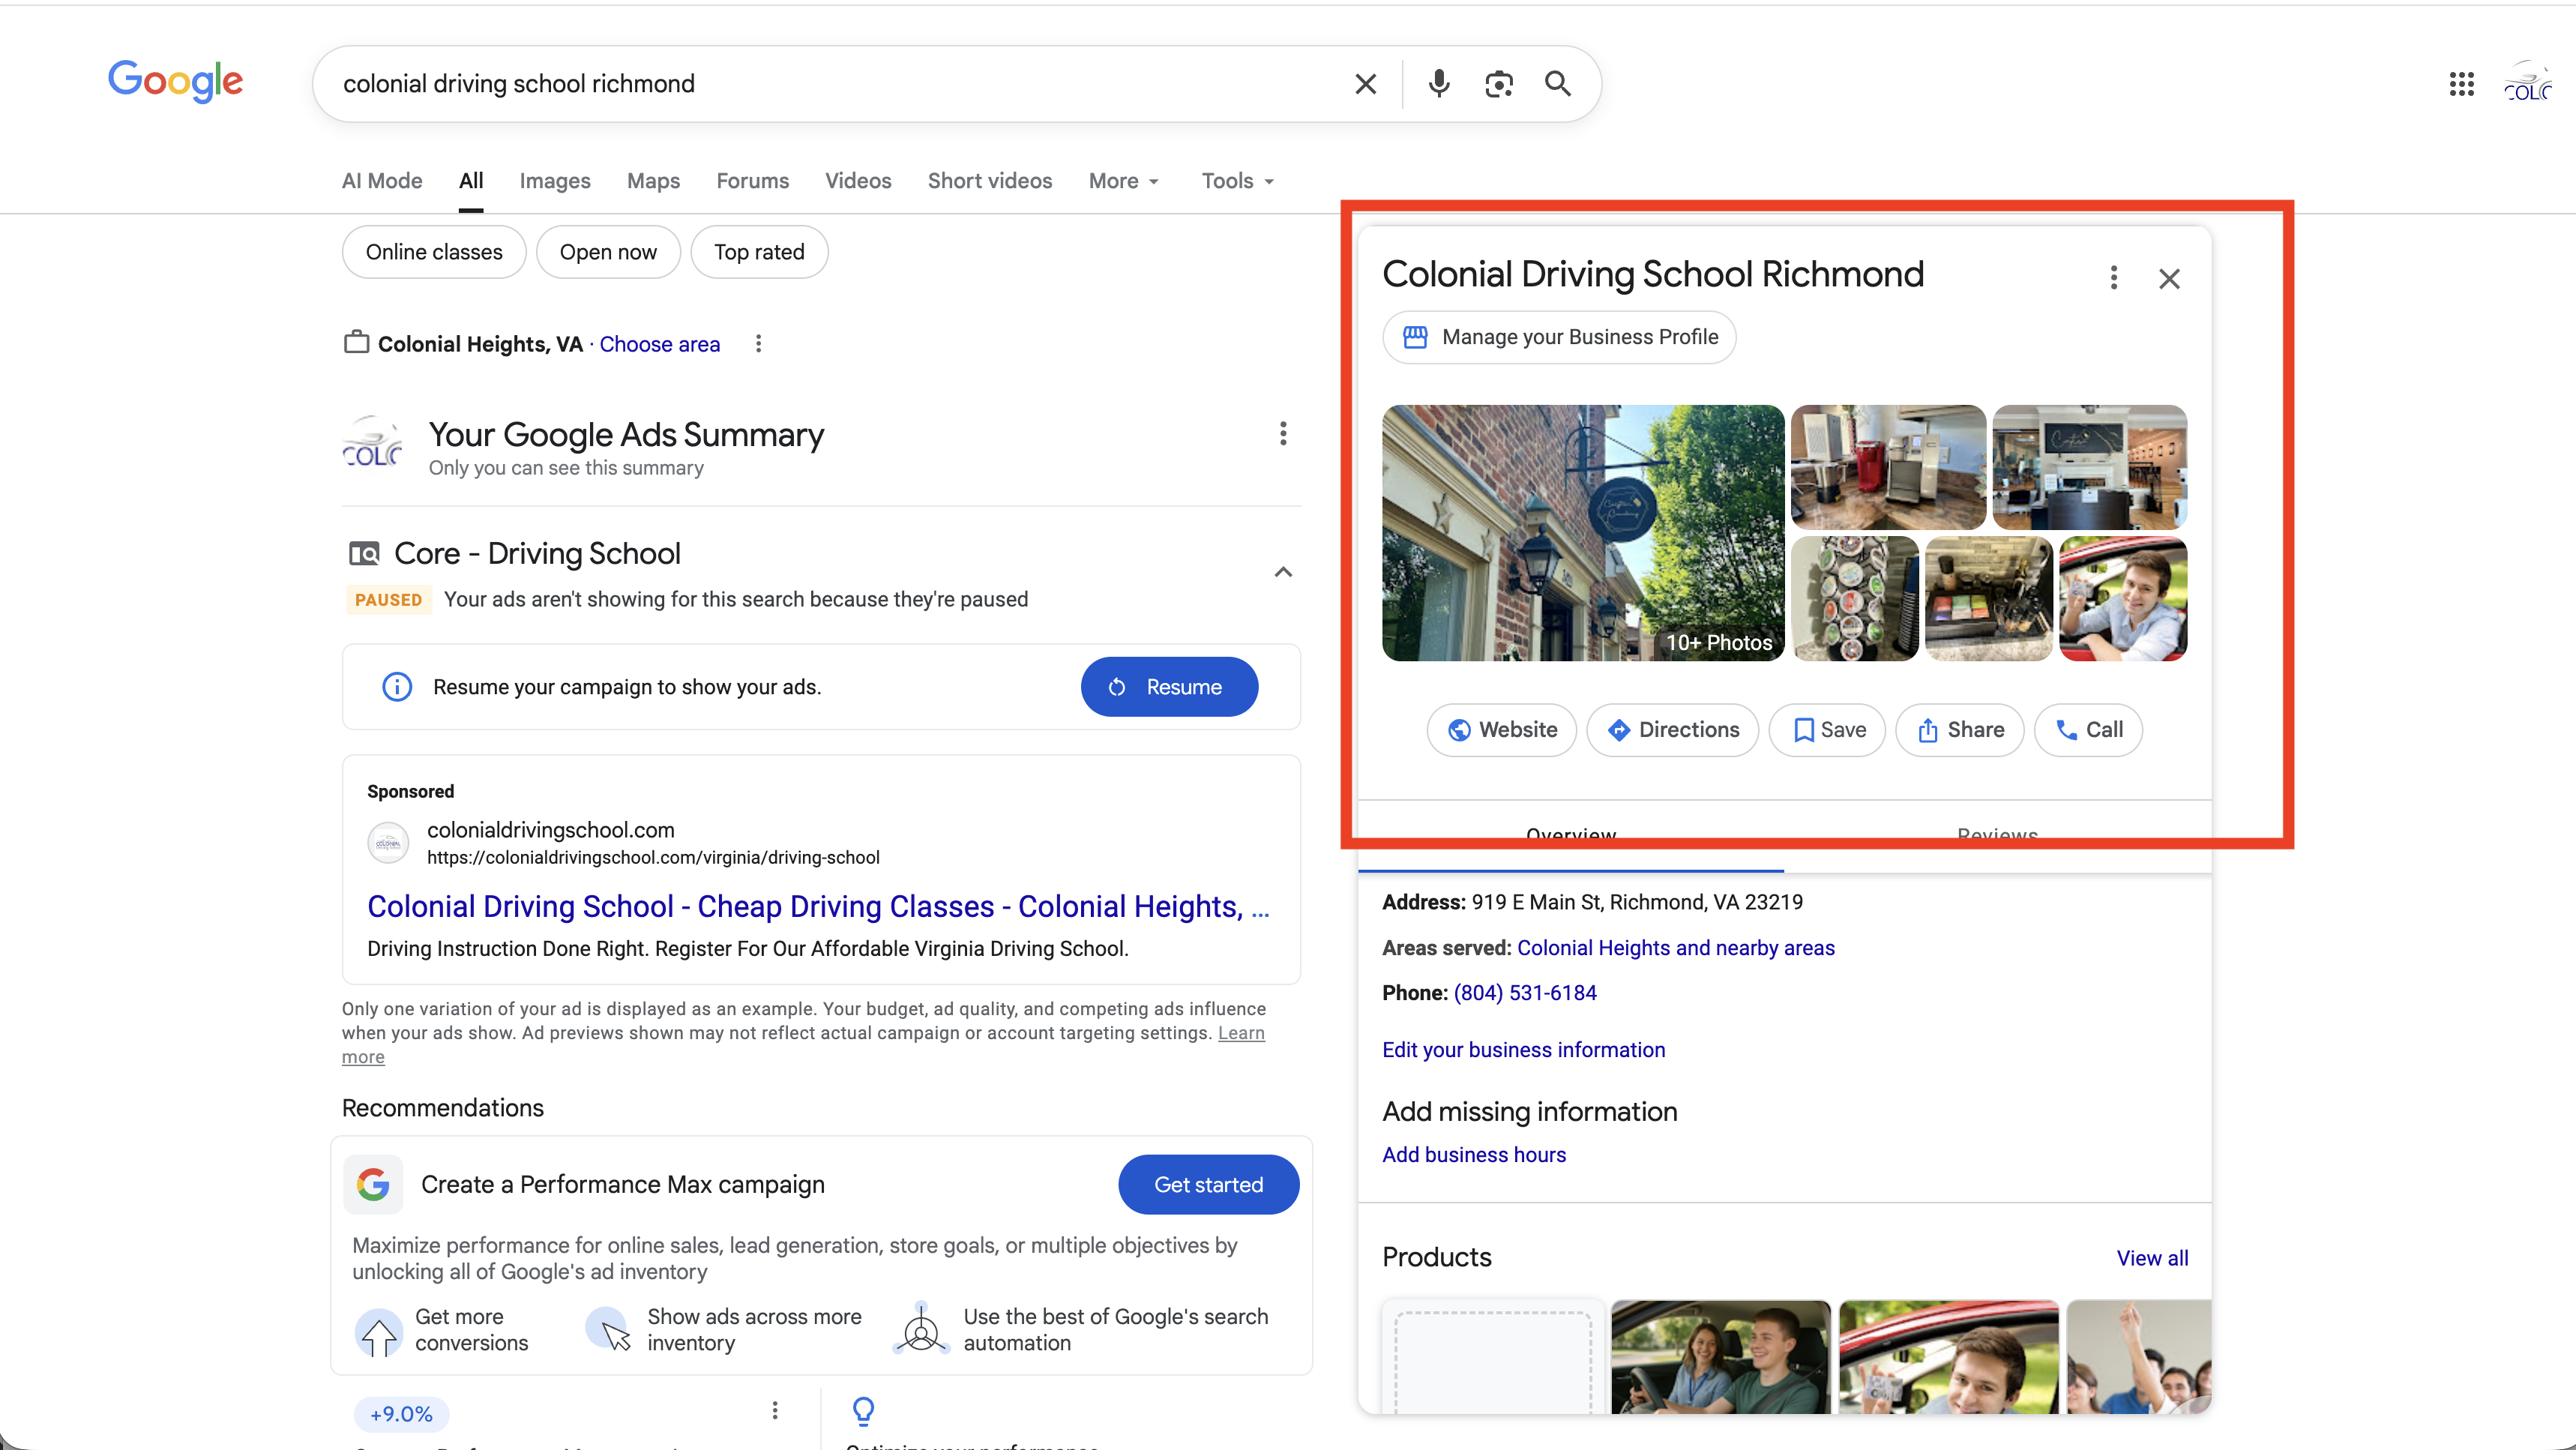Open the red coffee machine photo
Image resolution: width=2576 pixels, height=1450 pixels.
tap(1888, 467)
